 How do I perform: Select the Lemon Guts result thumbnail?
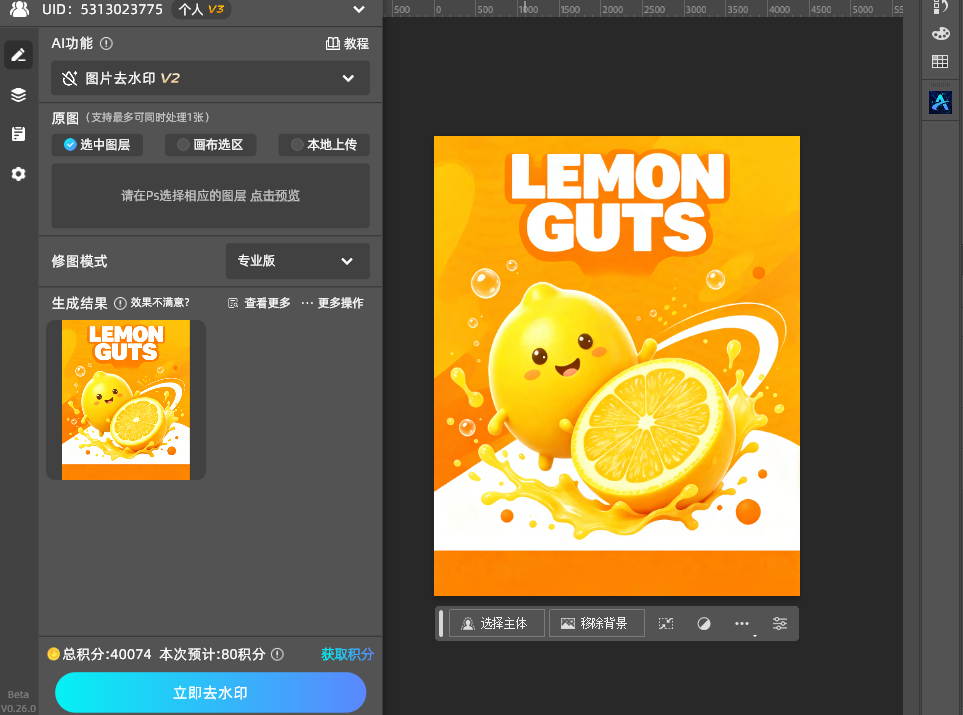(126, 400)
